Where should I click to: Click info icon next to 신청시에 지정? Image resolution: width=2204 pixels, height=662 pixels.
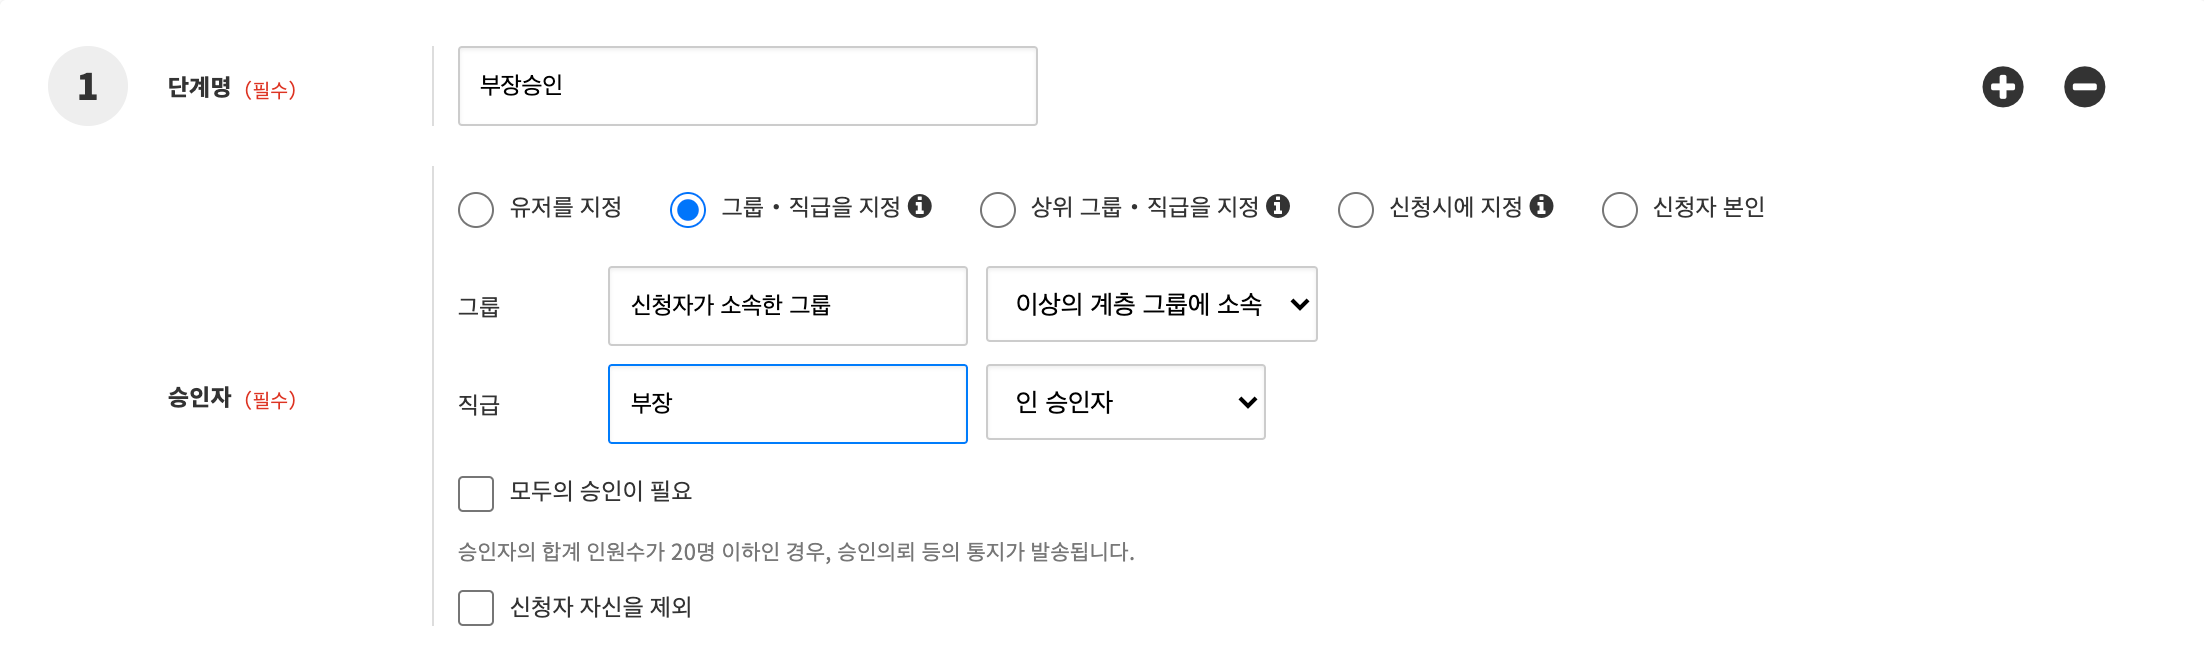click(1541, 206)
